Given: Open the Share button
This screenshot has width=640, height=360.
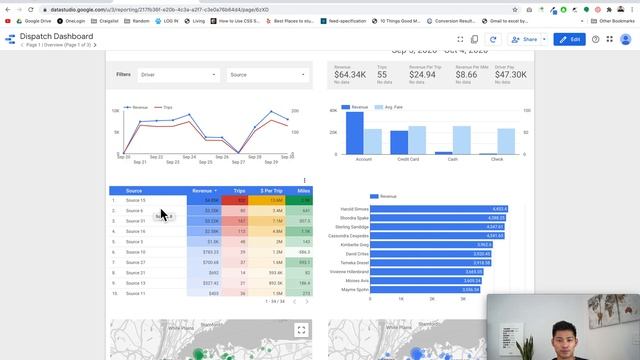Looking at the screenshot, I should pos(524,39).
